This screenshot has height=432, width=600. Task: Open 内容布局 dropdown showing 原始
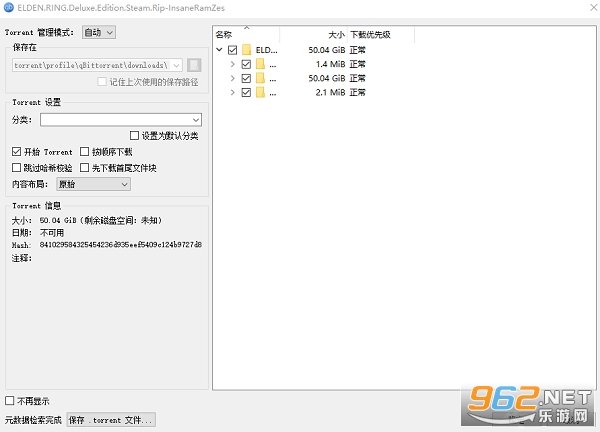coord(93,184)
